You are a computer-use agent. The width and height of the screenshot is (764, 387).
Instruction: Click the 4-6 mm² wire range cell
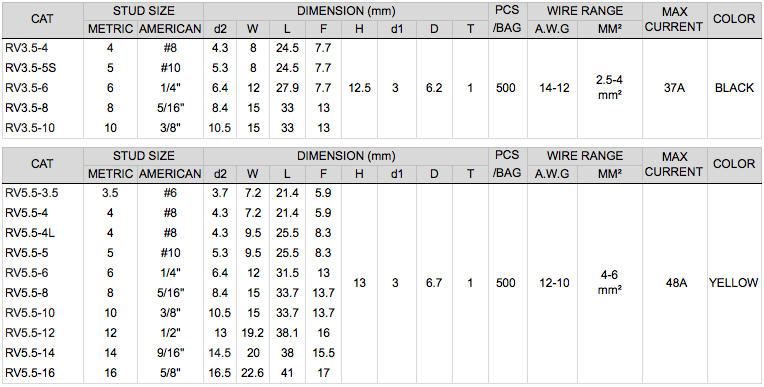pos(610,283)
